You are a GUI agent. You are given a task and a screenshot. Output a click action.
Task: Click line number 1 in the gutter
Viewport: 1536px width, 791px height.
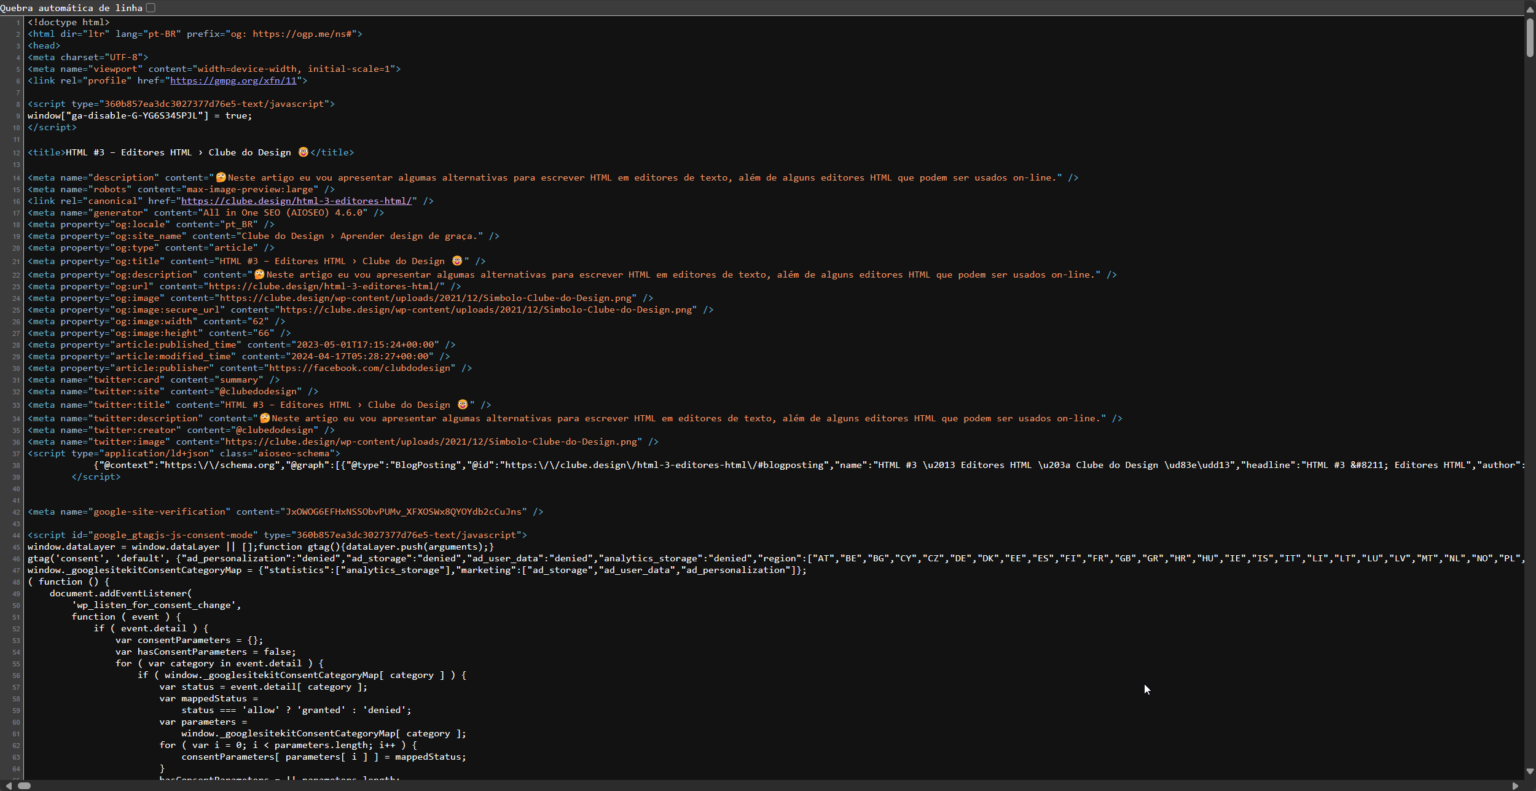[x=18, y=22]
